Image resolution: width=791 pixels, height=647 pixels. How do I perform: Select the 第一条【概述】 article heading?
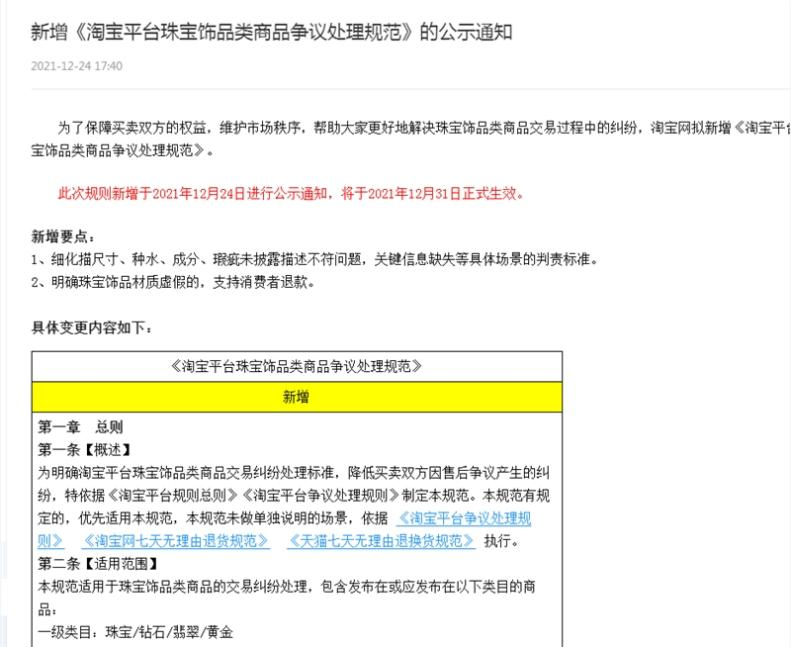pos(85,449)
